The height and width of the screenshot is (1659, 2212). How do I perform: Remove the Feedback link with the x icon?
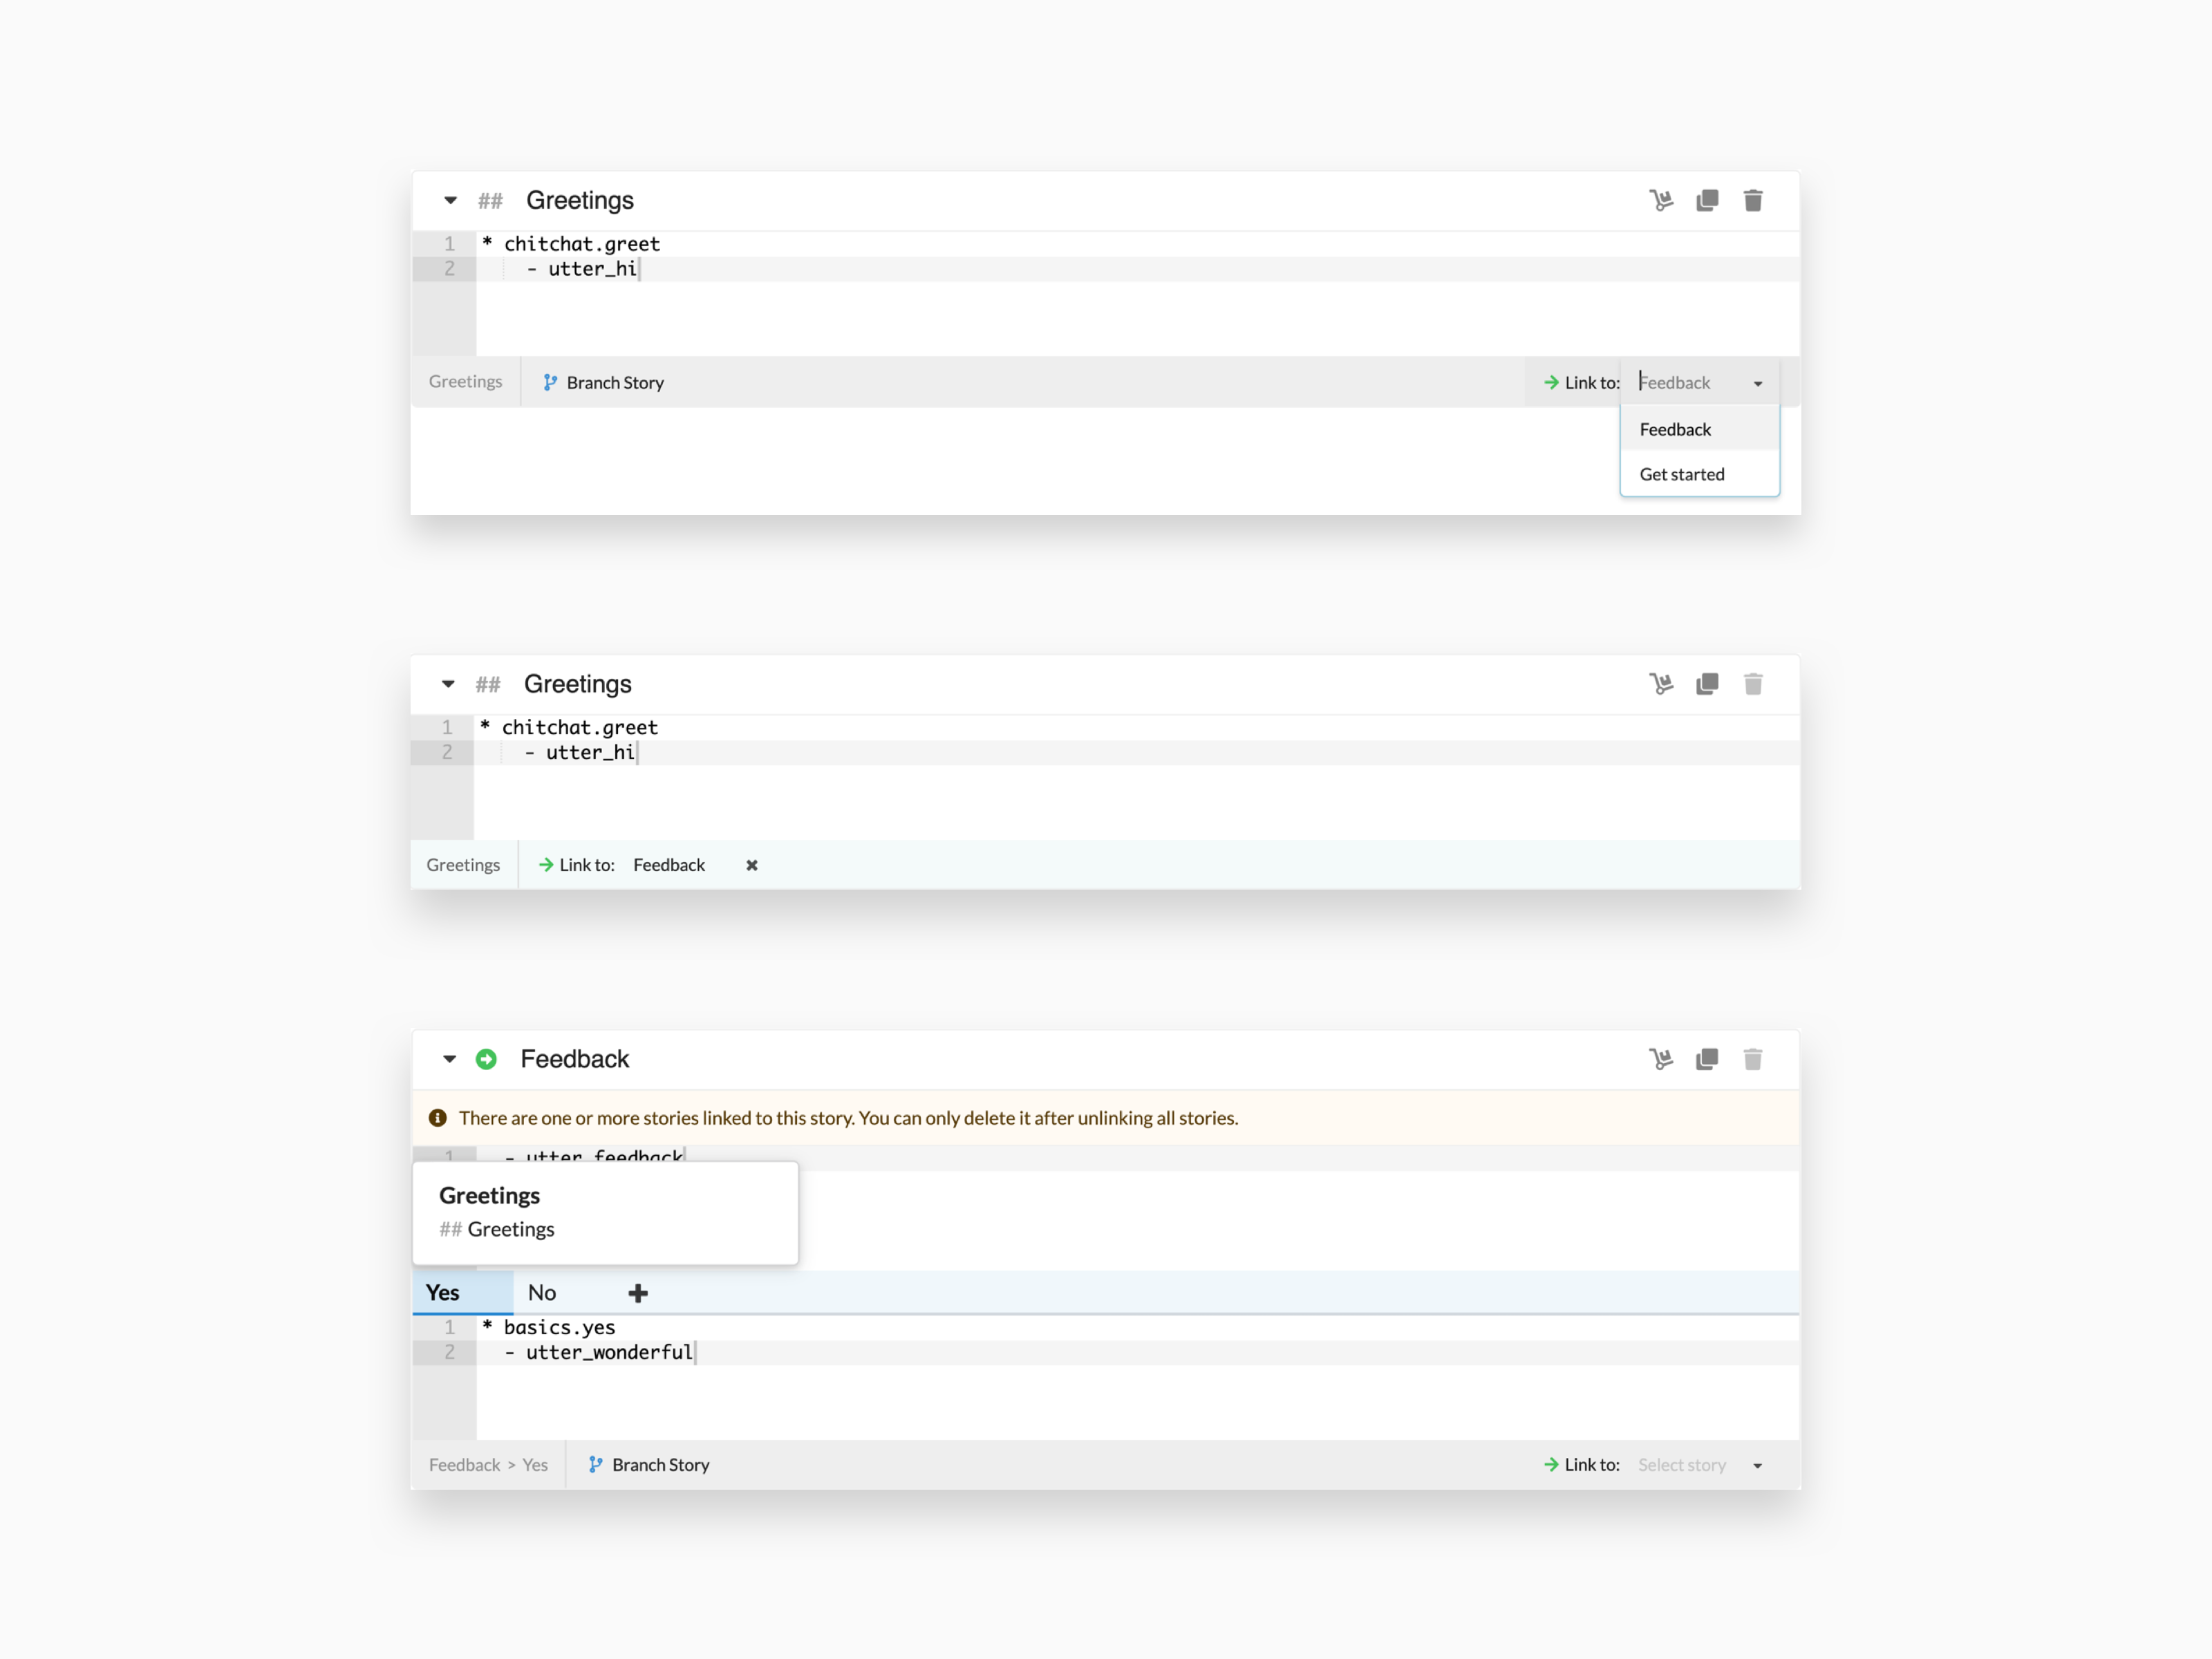pyautogui.click(x=752, y=866)
